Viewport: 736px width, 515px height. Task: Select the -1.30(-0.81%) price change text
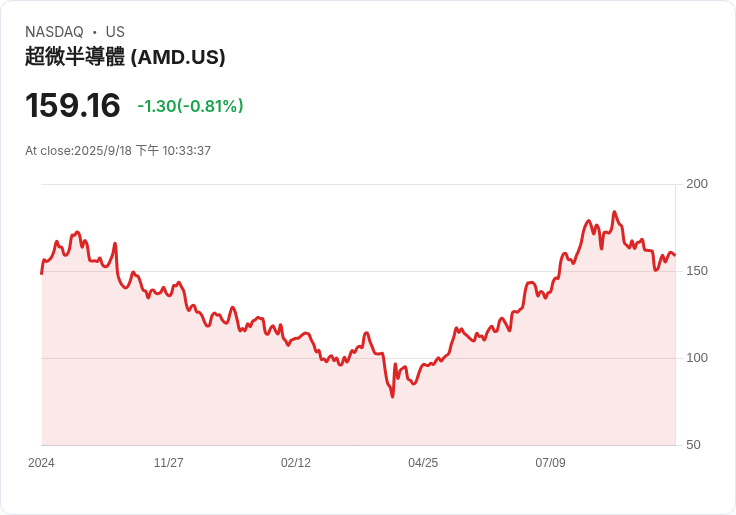(190, 106)
